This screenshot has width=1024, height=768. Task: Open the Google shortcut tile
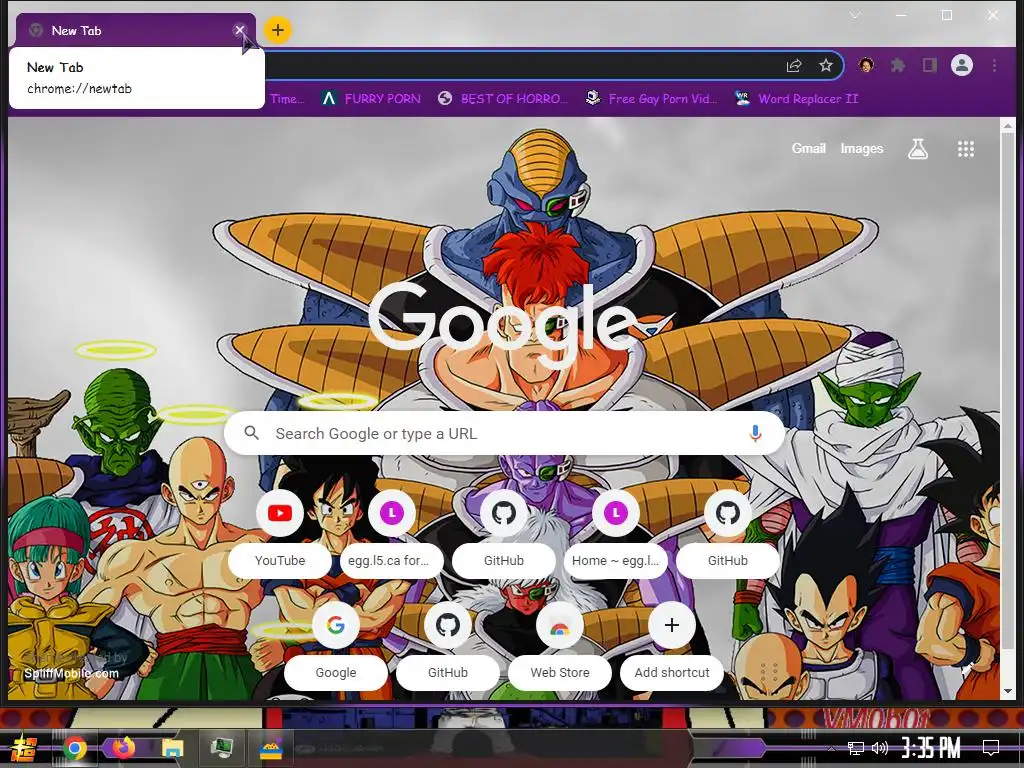click(336, 646)
